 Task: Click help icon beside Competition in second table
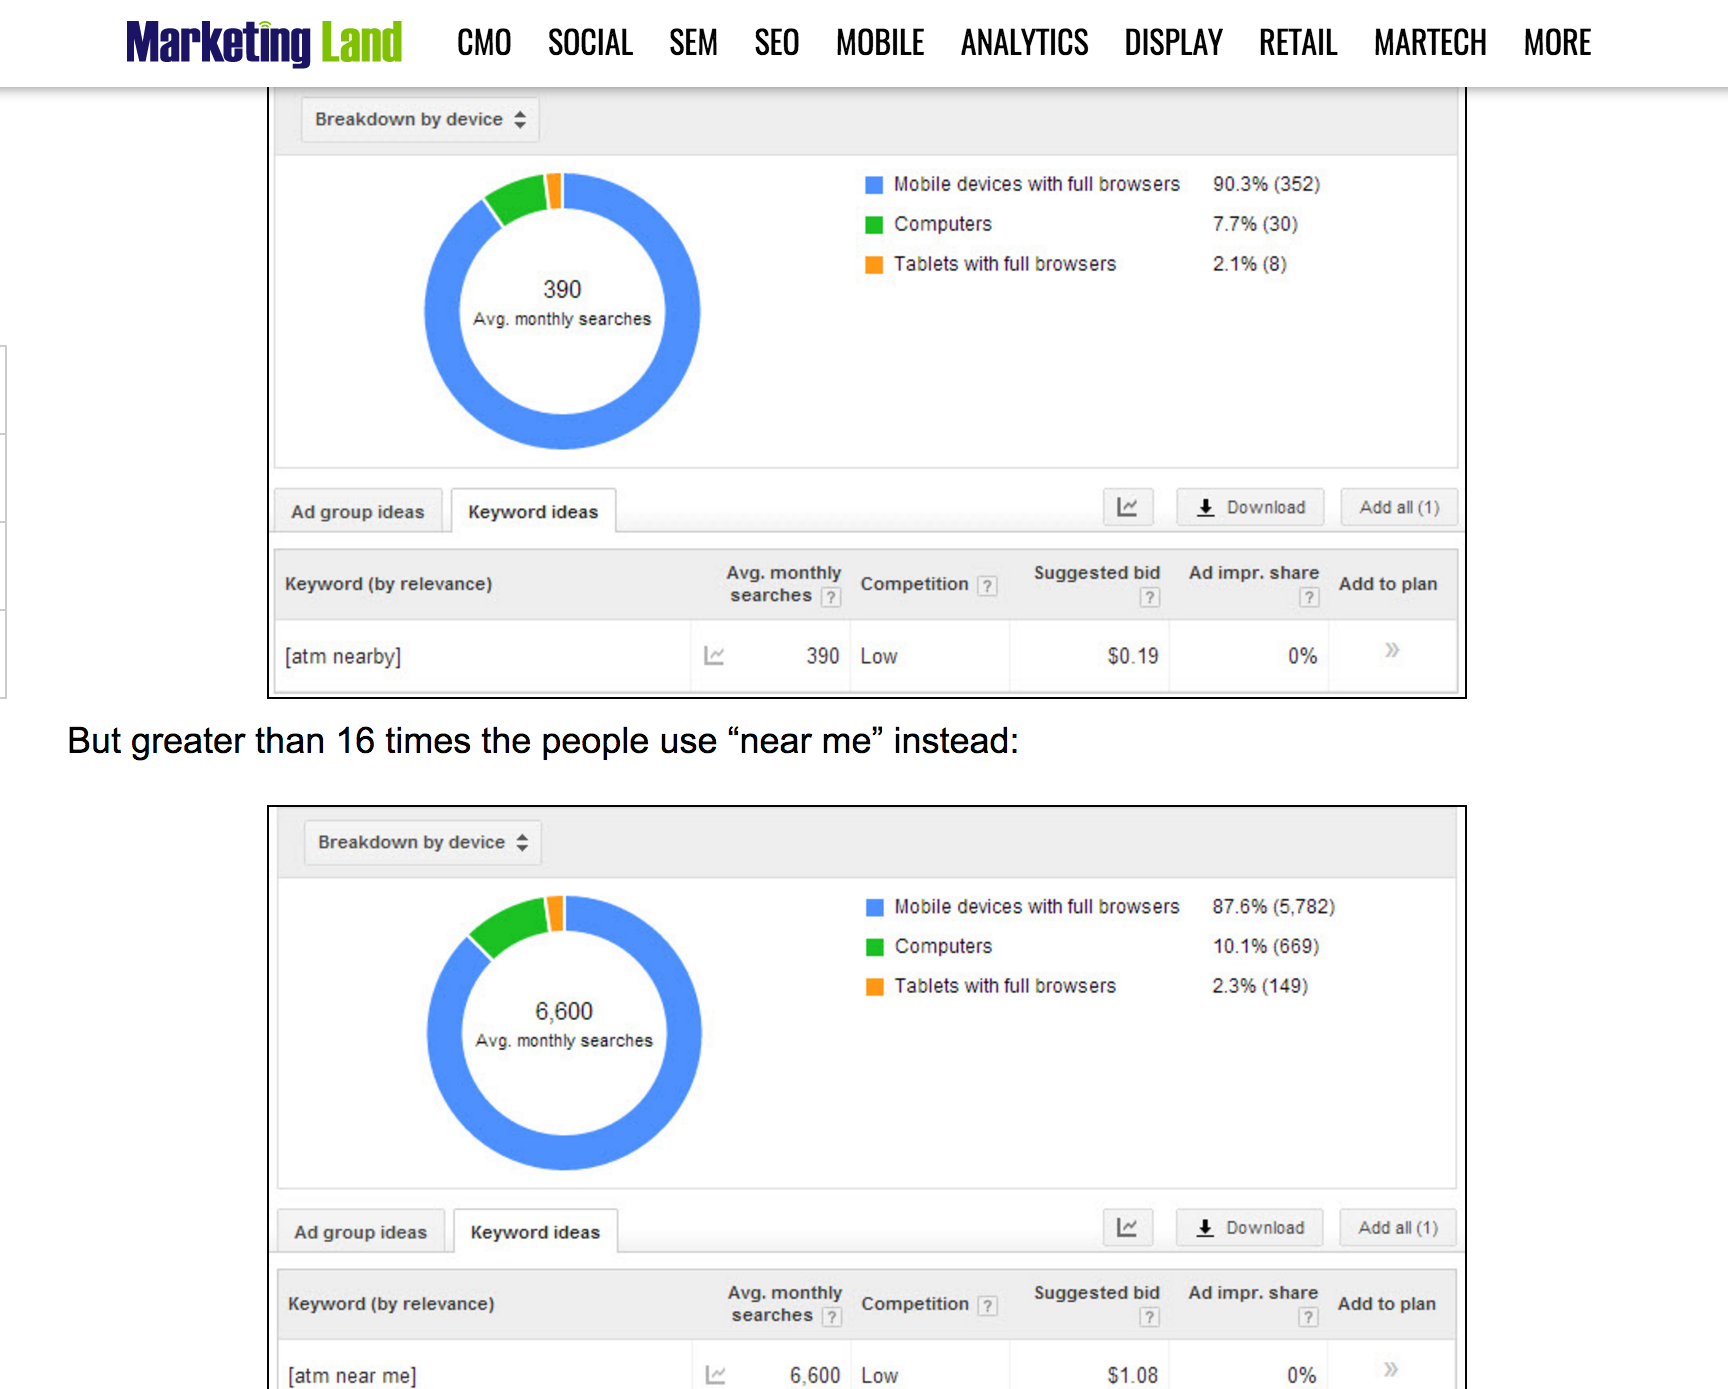pos(988,1305)
